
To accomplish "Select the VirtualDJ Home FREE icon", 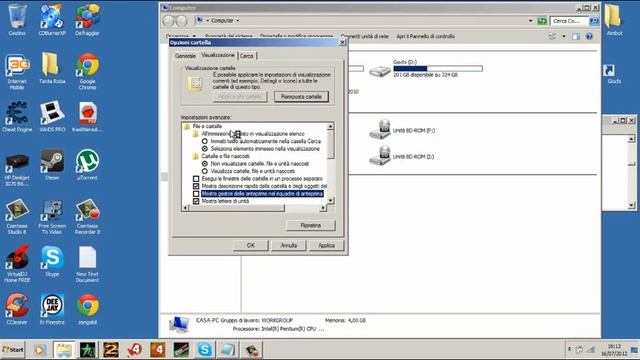I will [17, 264].
